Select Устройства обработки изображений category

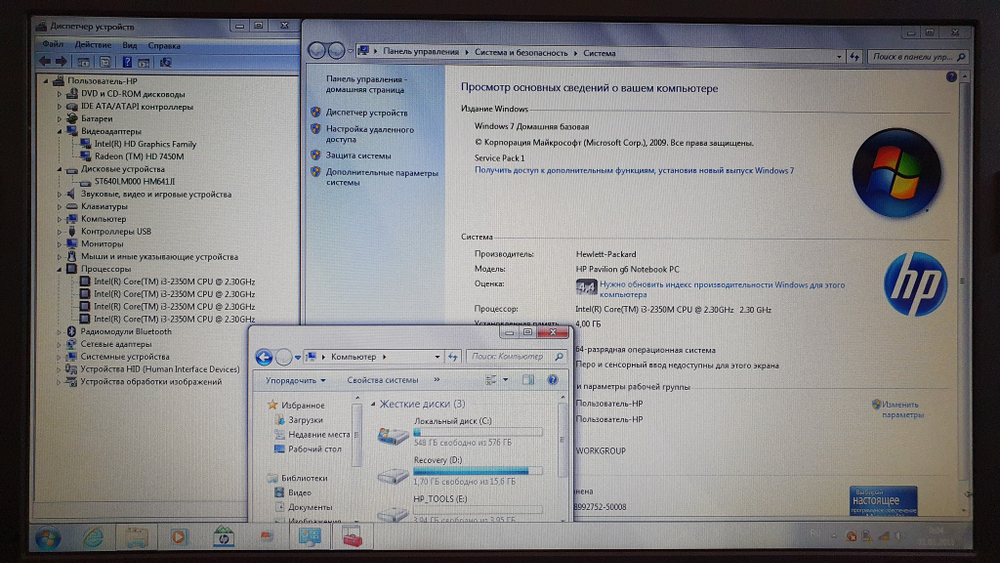[151, 382]
